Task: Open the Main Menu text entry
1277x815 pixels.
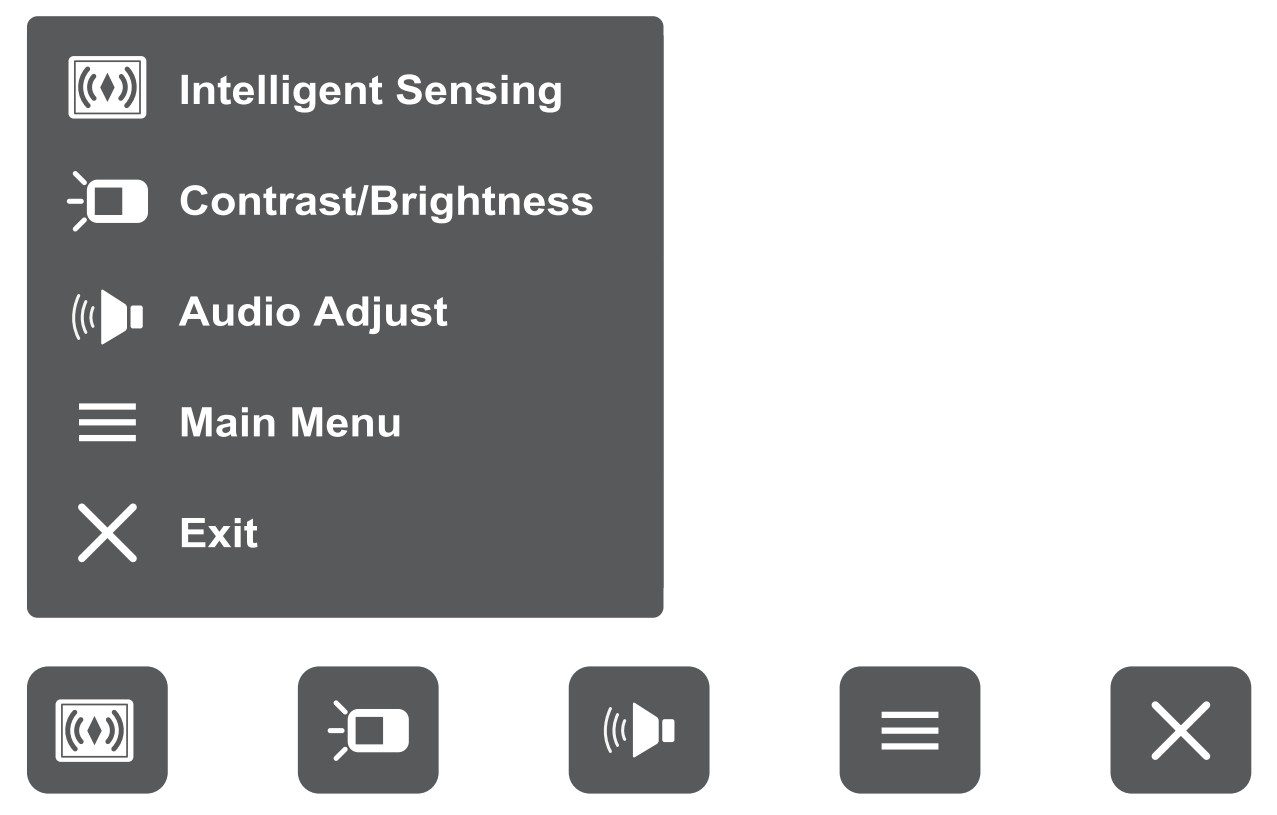Action: [290, 423]
